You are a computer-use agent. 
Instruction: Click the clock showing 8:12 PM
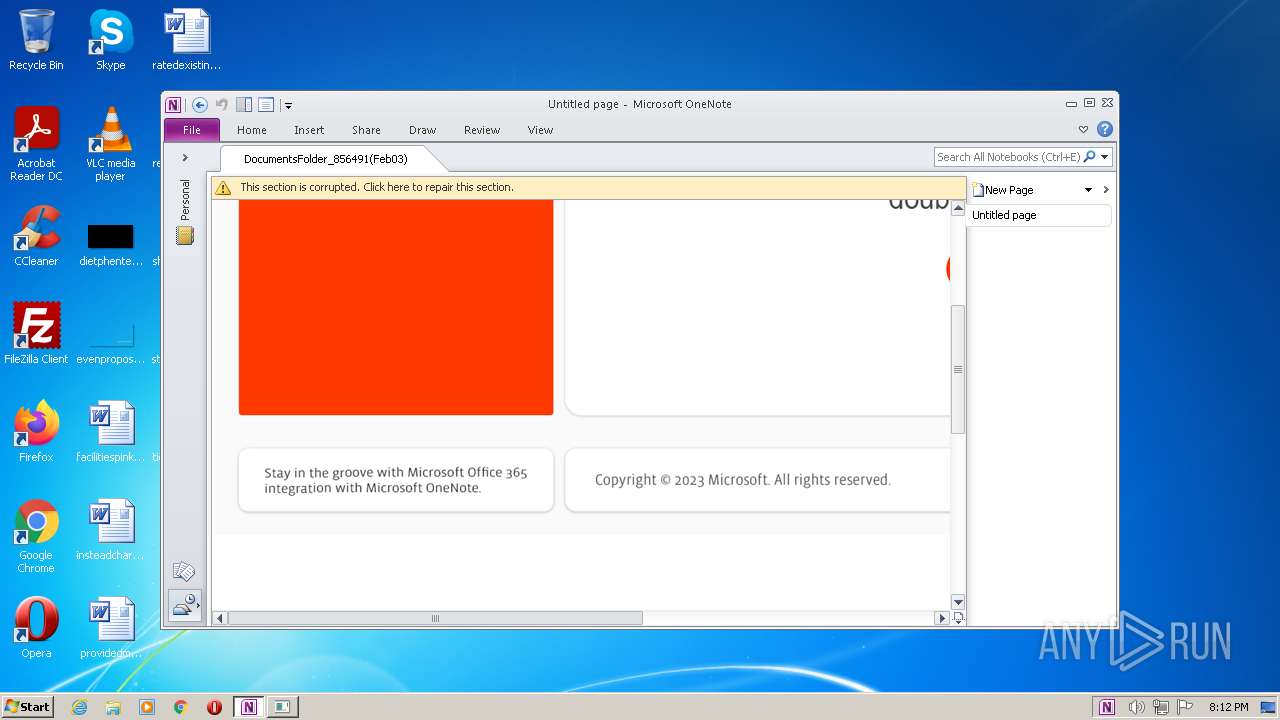pyautogui.click(x=1228, y=707)
